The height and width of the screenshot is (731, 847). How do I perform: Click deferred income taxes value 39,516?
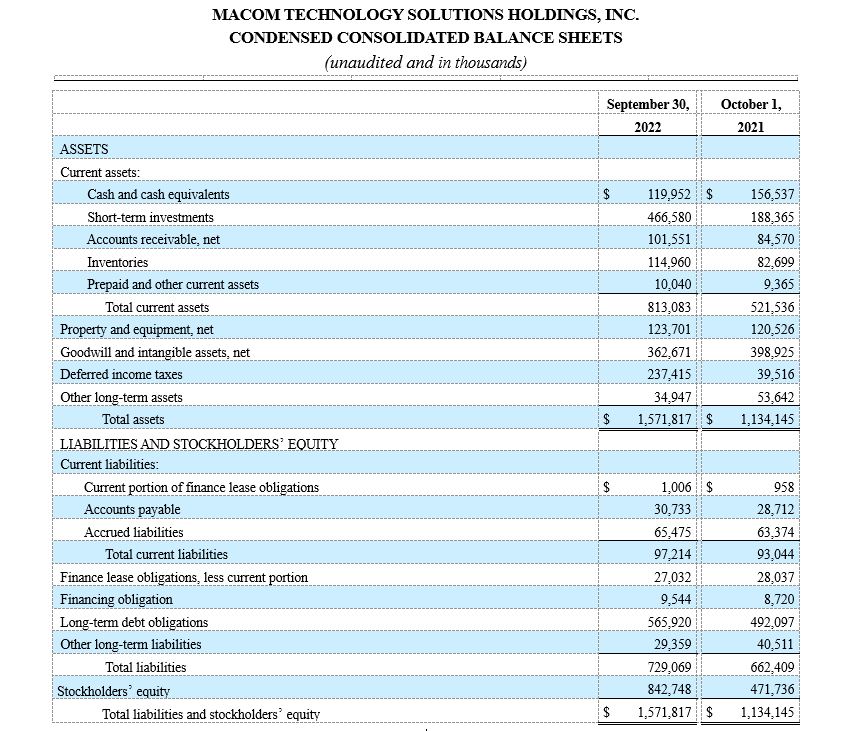tap(776, 374)
